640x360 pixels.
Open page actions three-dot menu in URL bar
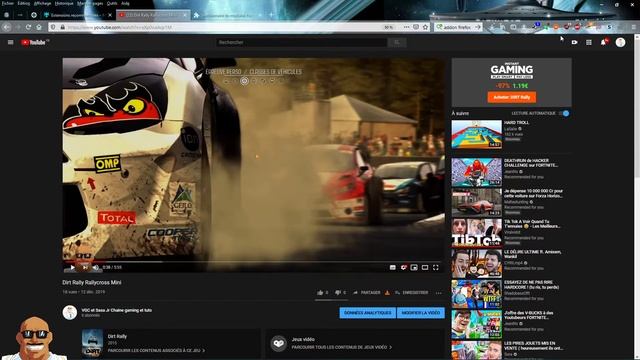coord(406,27)
